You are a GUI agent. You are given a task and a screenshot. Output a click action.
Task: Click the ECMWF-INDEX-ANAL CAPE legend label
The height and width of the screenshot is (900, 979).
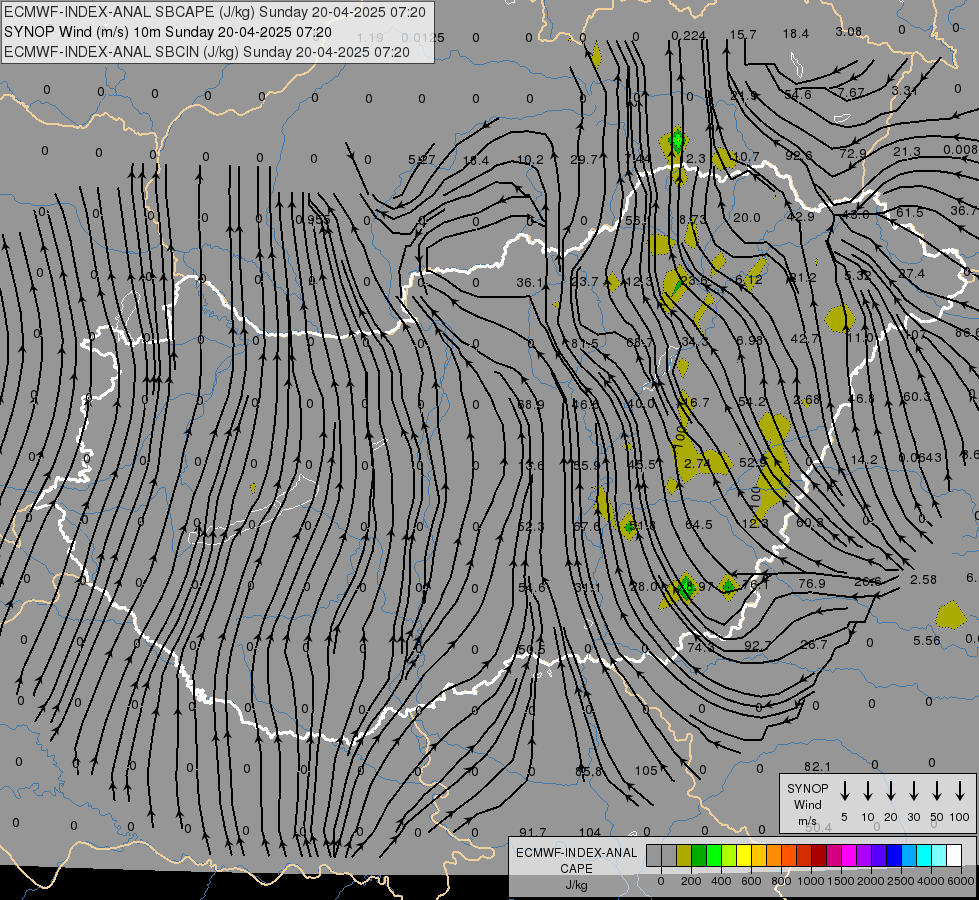tap(576, 868)
